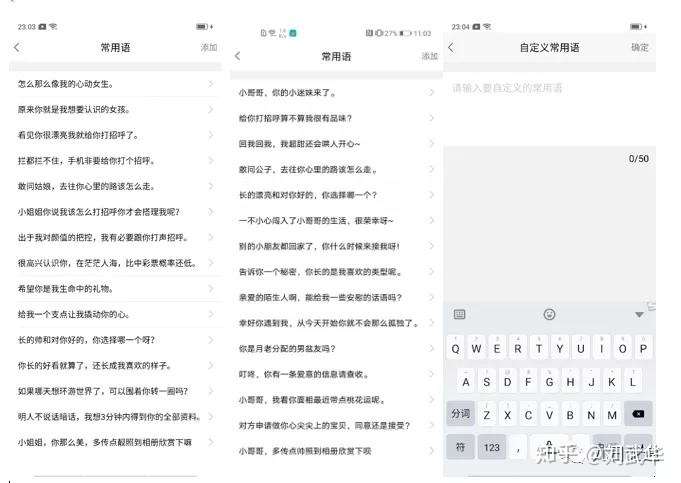Go back from the 常用语 screen showing 11:03
Viewport: 681px width, 483px height.
point(238,56)
